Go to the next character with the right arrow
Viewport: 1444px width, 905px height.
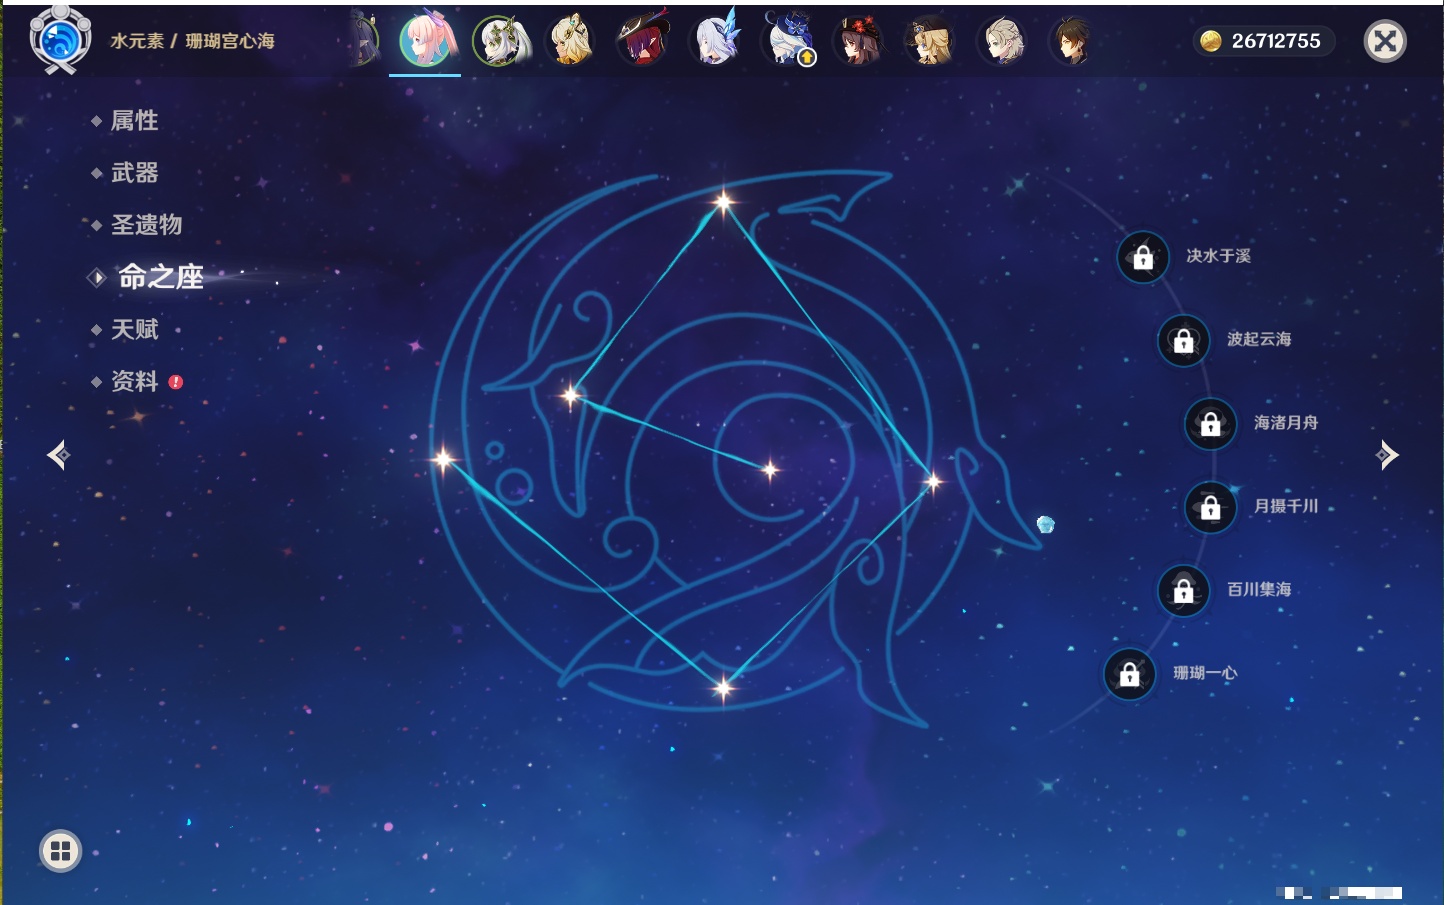click(1387, 455)
